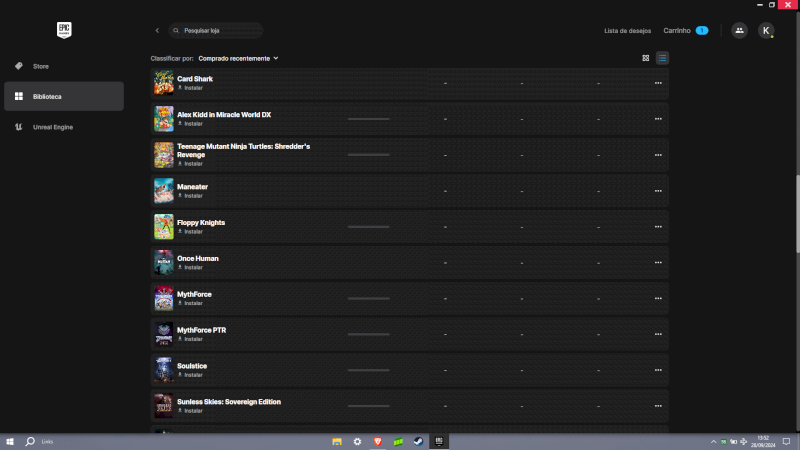Open Lista de desejos
The width and height of the screenshot is (800, 450).
coord(628,31)
